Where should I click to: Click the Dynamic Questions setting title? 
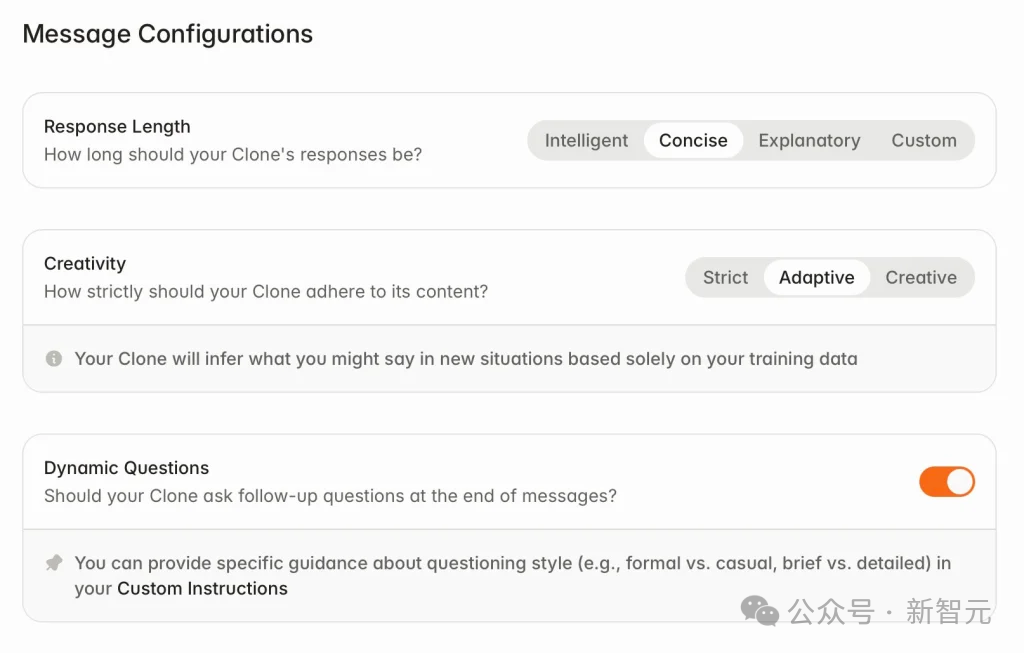(126, 468)
